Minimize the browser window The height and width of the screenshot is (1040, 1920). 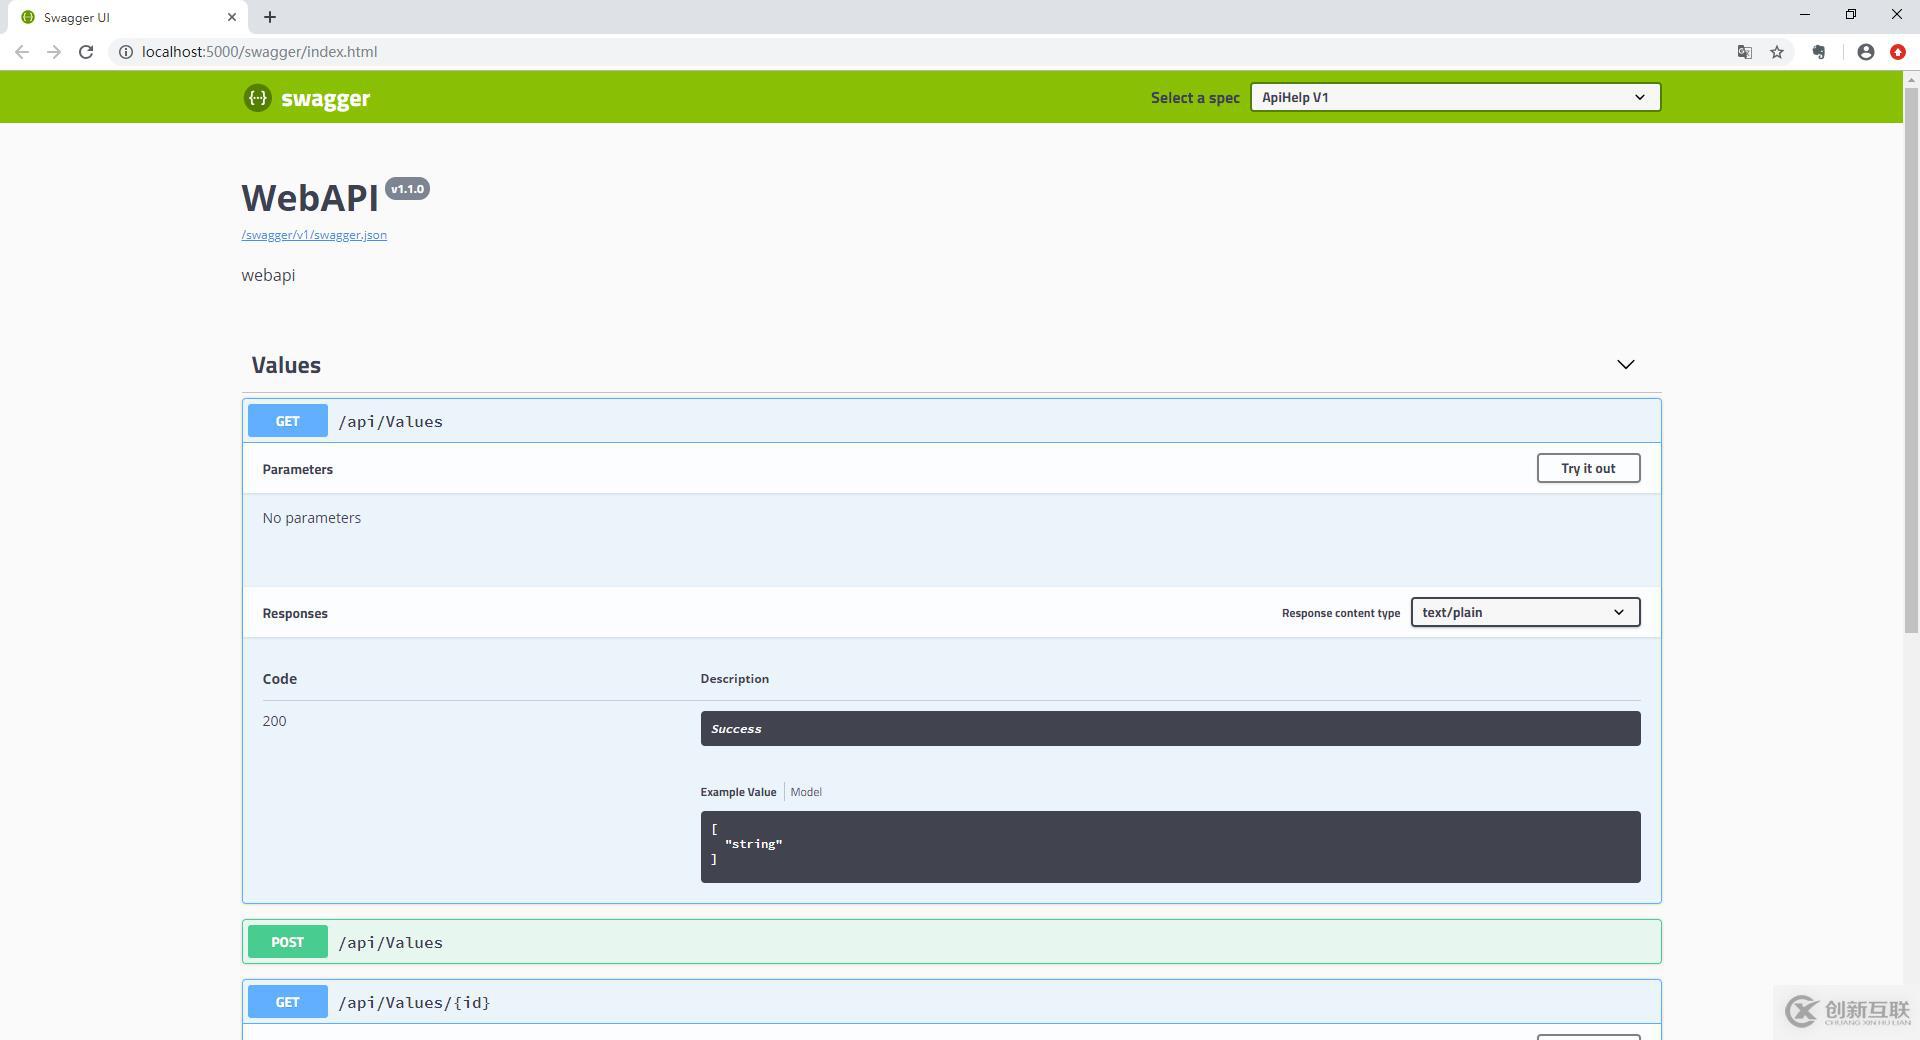(1805, 15)
